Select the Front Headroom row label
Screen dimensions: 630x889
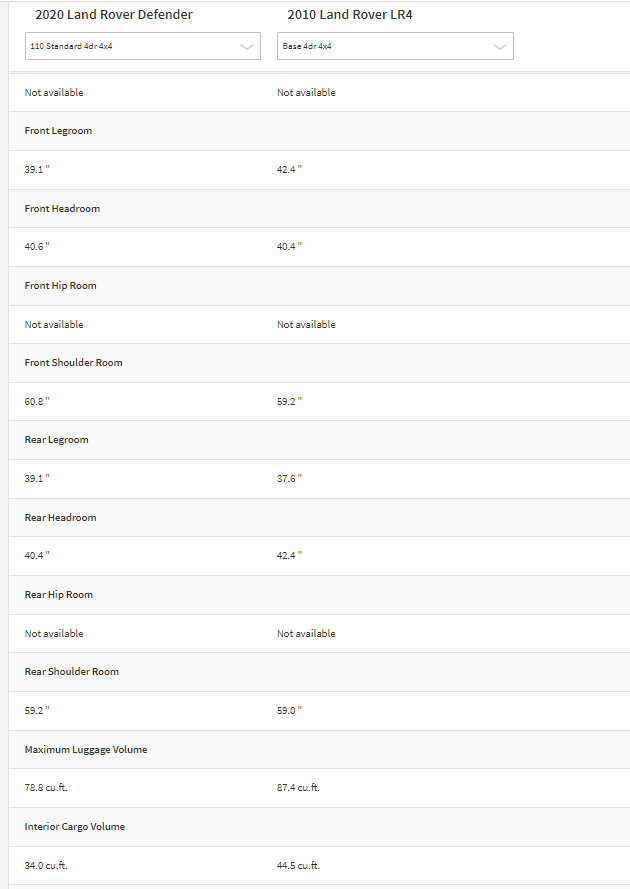click(62, 209)
